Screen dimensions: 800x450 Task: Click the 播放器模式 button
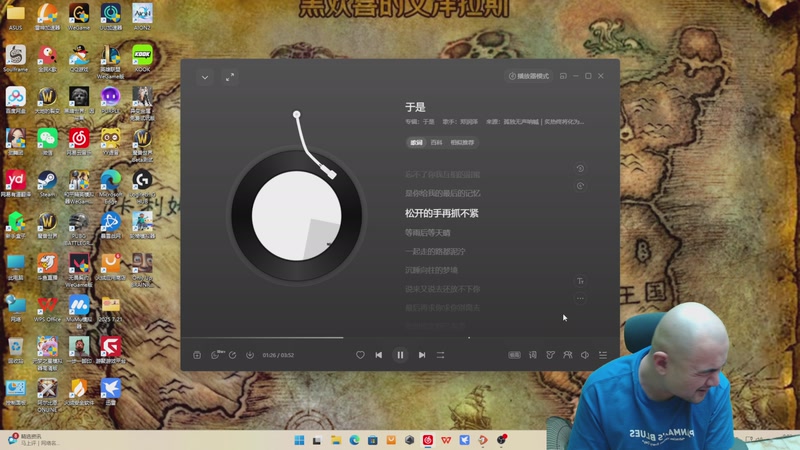coord(529,76)
